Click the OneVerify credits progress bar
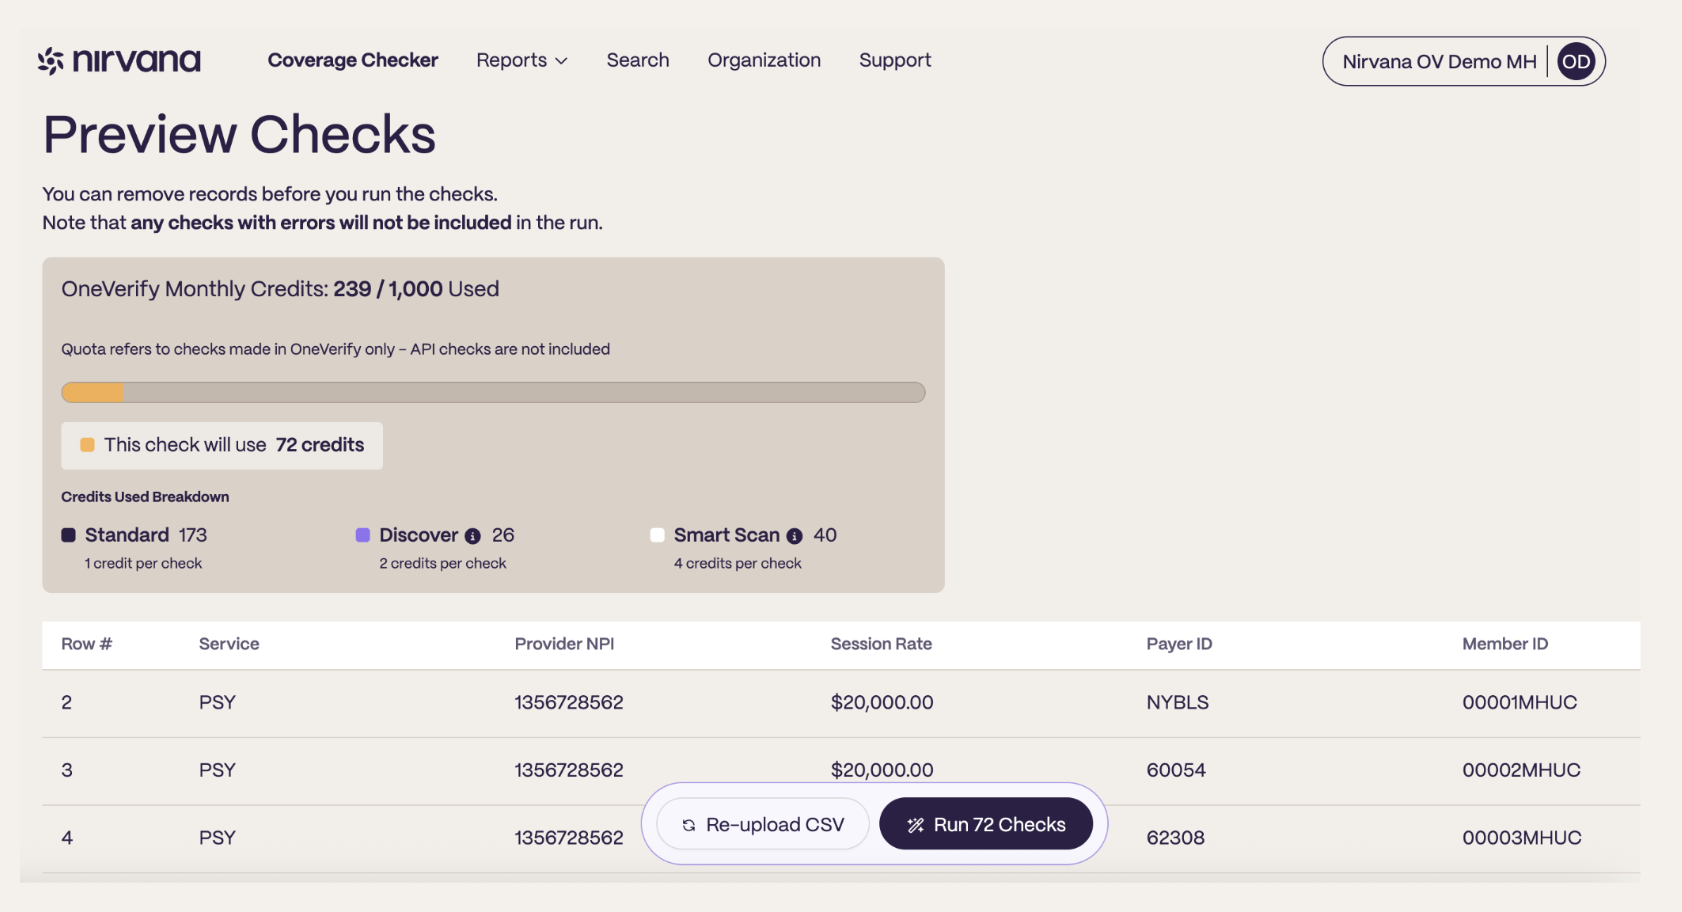Image resolution: width=1682 pixels, height=912 pixels. click(x=493, y=392)
